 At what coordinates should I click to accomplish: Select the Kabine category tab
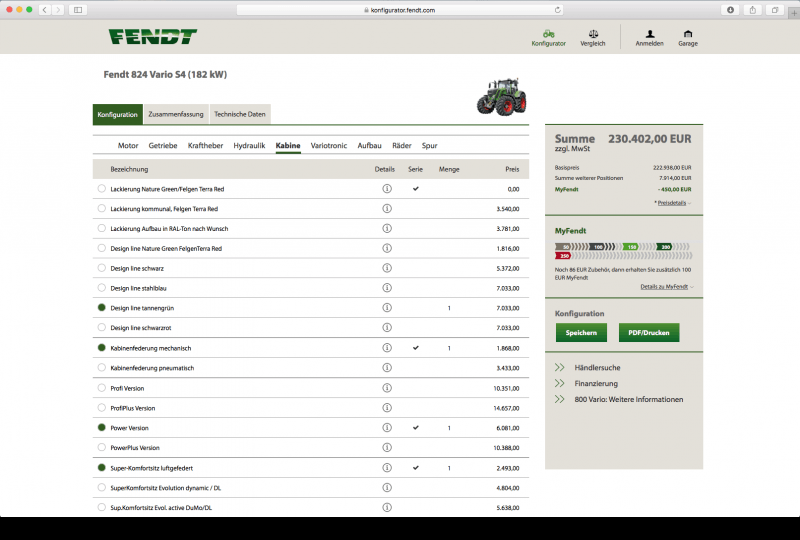coord(288,145)
